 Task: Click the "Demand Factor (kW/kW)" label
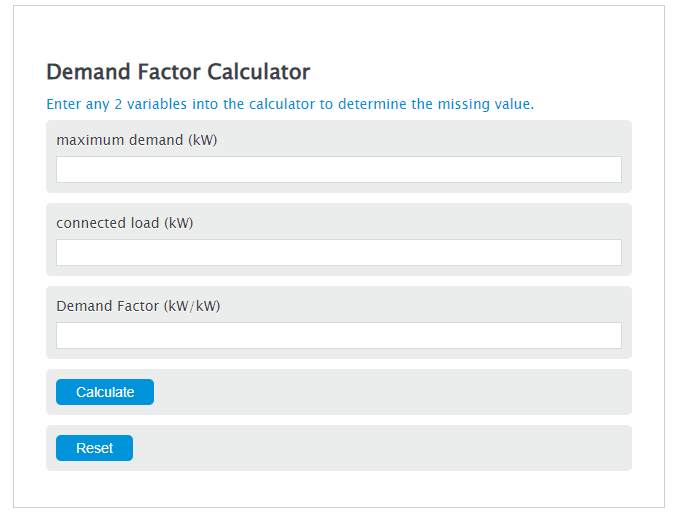click(138, 306)
